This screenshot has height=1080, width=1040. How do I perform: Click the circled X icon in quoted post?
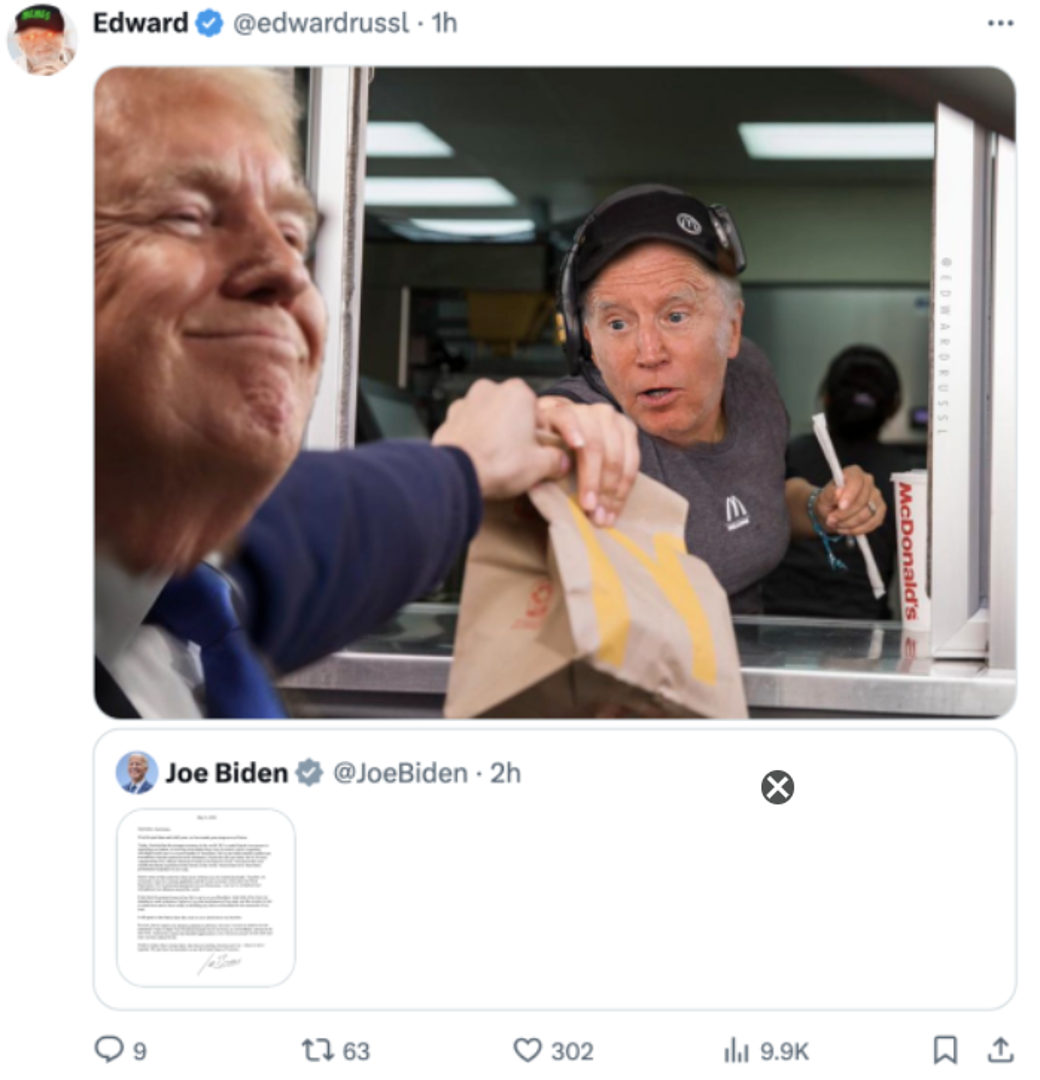tap(777, 788)
